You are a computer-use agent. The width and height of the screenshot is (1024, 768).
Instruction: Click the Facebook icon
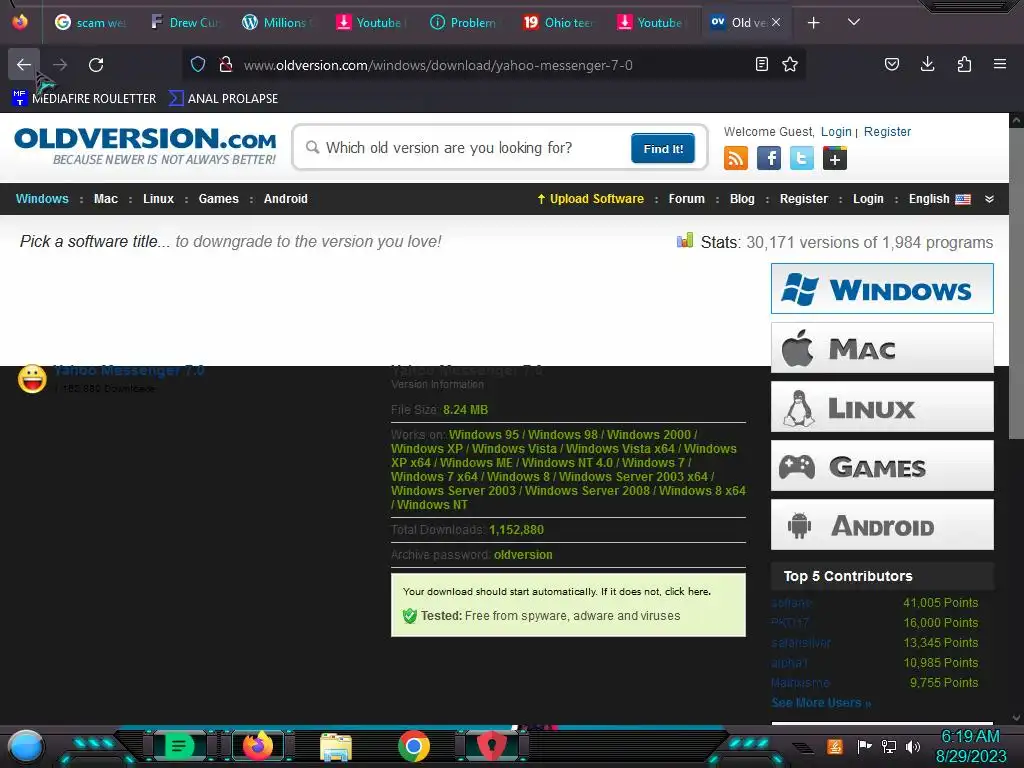[x=769, y=158]
